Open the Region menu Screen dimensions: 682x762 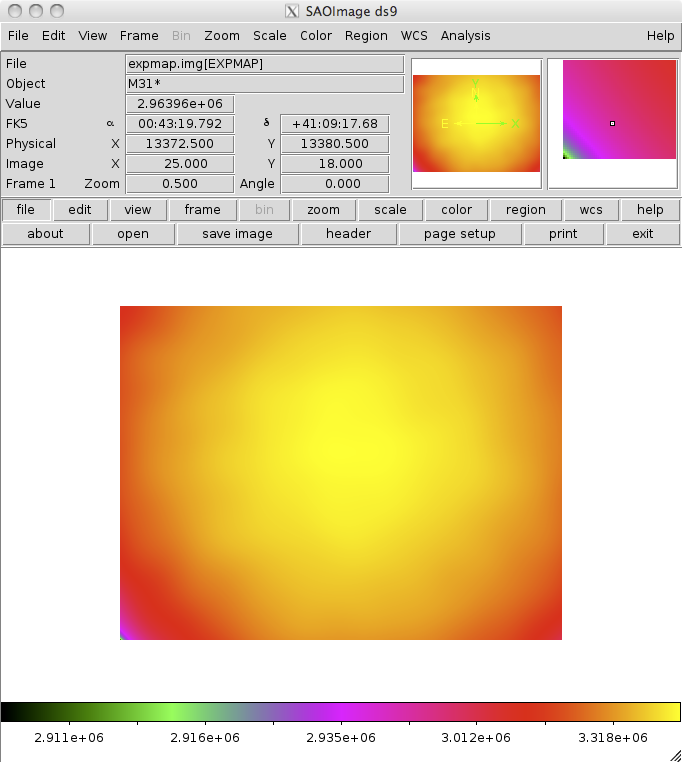[x=366, y=35]
